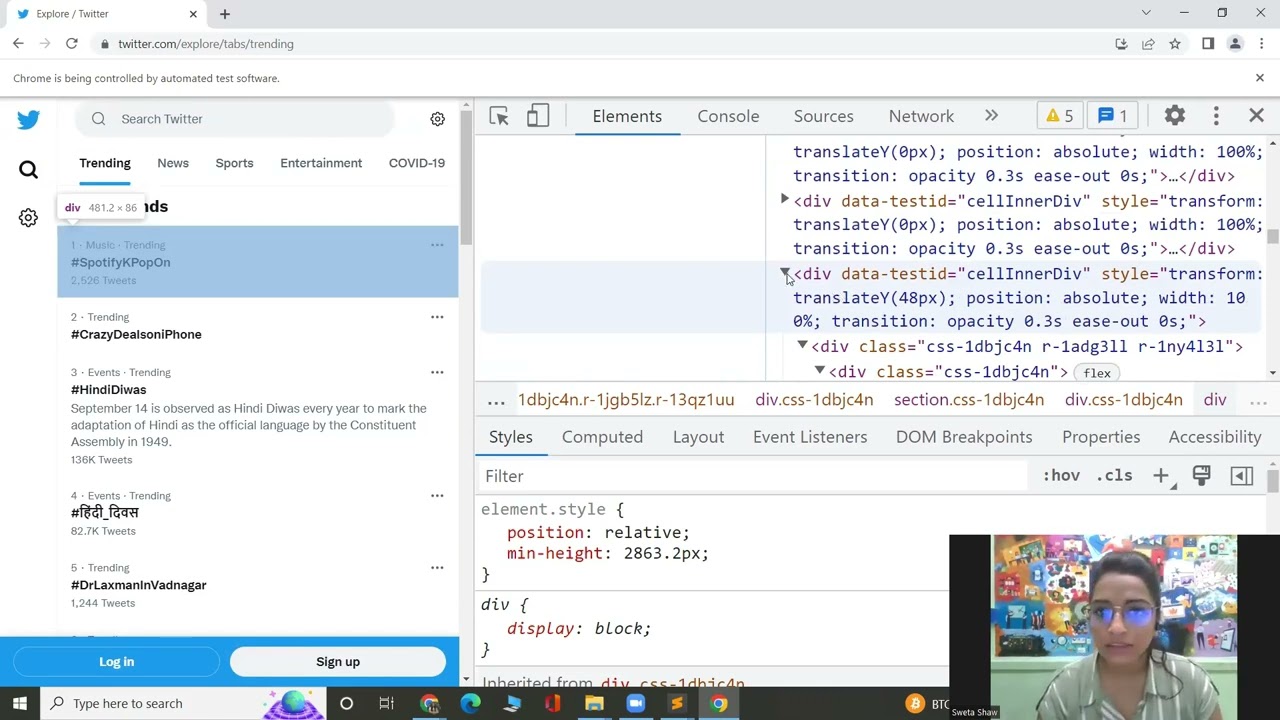Collapse the div css-1dbjc4n r-1adg3ll node
This screenshot has height=720, width=1280.
click(x=802, y=346)
